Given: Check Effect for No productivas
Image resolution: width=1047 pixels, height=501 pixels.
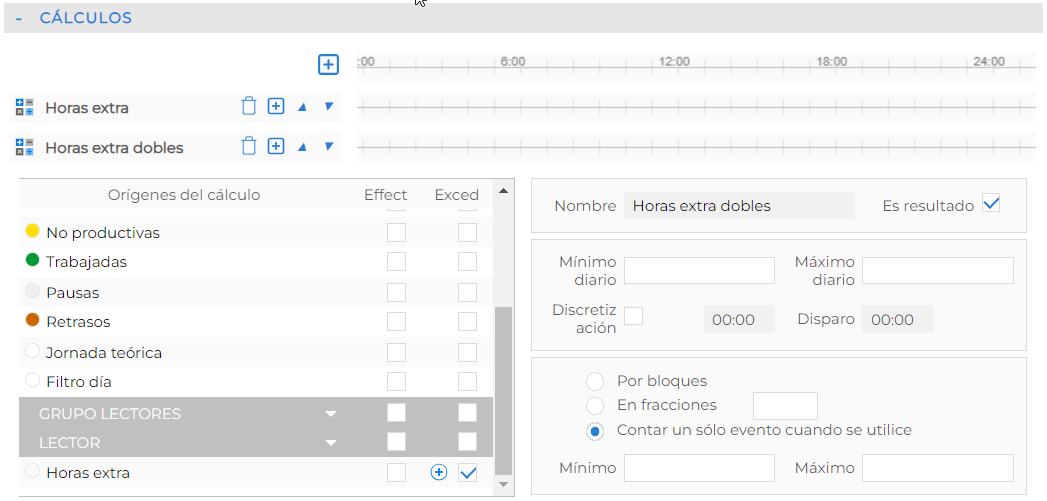Looking at the screenshot, I should tap(397, 232).
